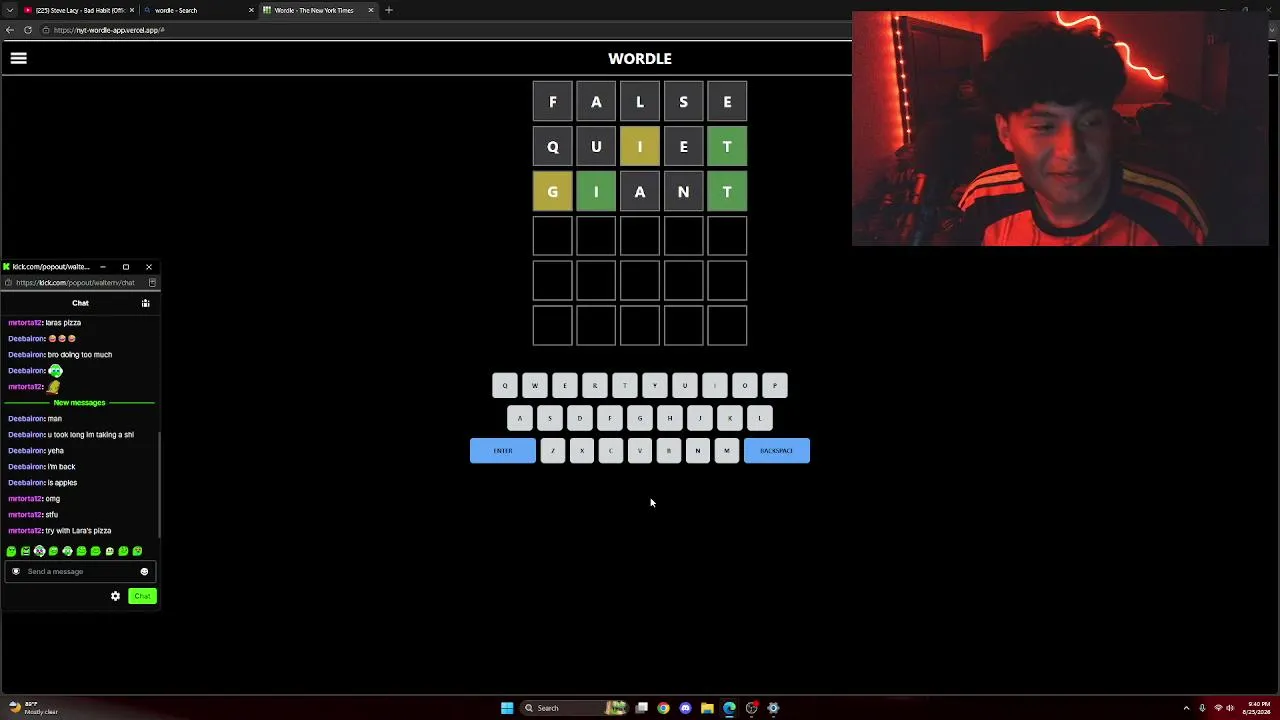Click the X key on Wordle keyboard
The image size is (1280, 720).
pyautogui.click(x=582, y=451)
